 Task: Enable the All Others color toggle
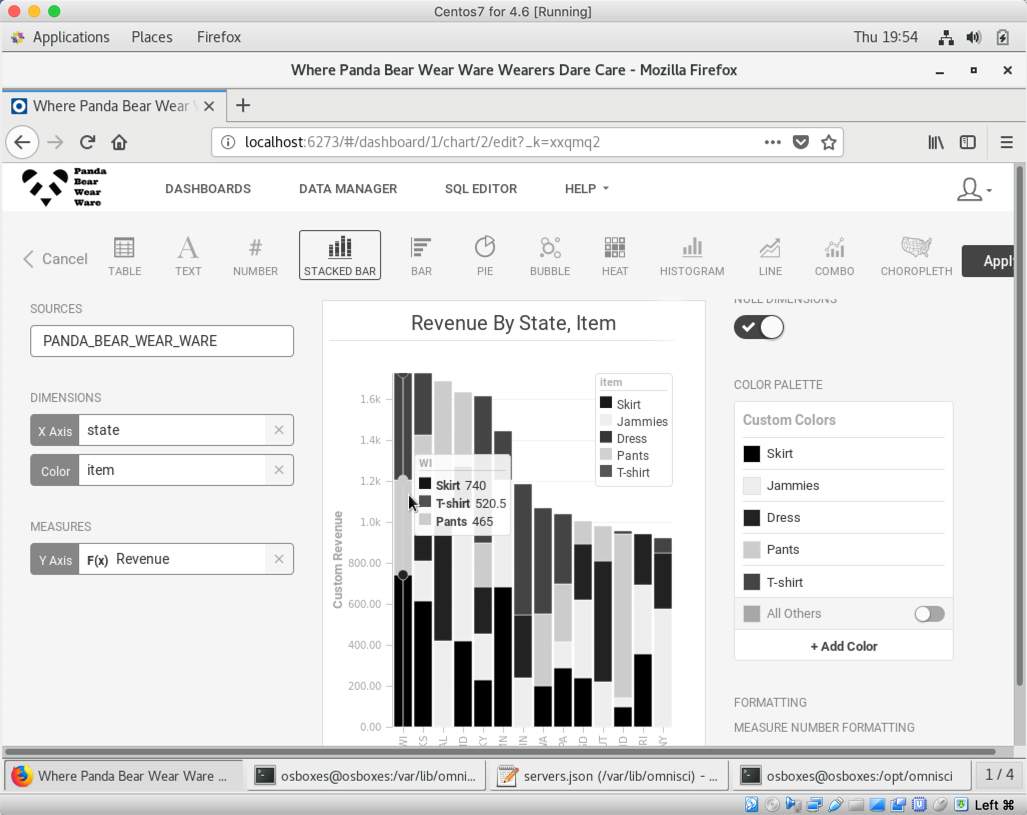coord(929,614)
